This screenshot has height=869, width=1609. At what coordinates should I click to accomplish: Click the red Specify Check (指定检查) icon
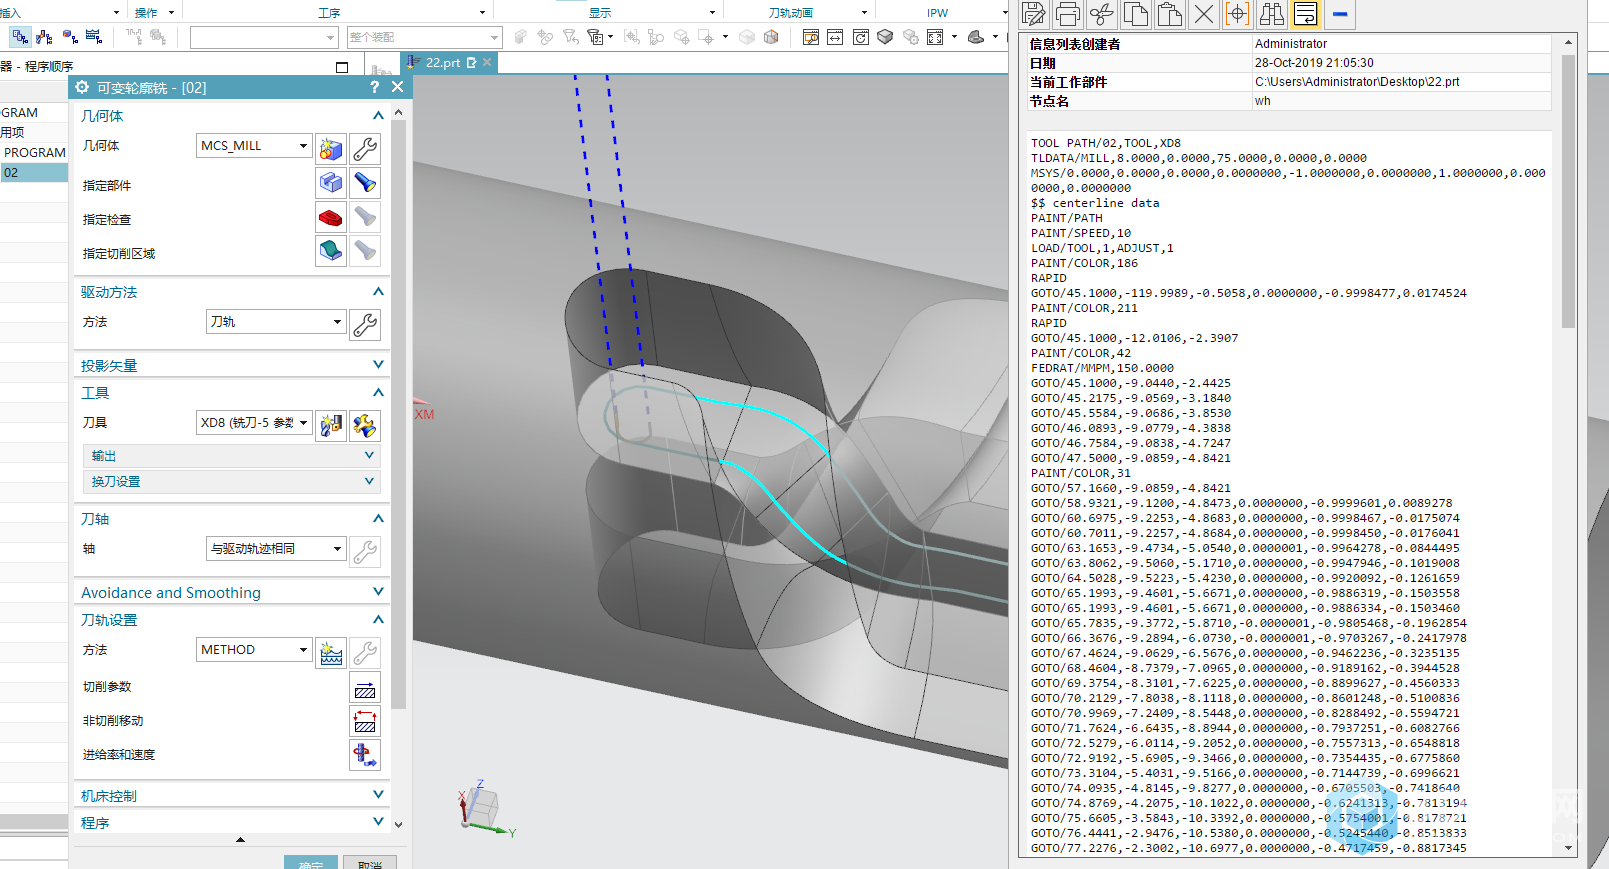(x=331, y=217)
